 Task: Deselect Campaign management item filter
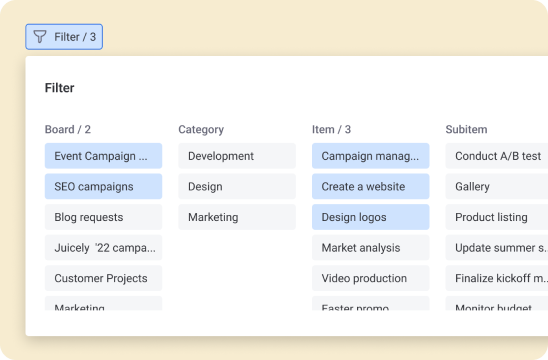(370, 156)
